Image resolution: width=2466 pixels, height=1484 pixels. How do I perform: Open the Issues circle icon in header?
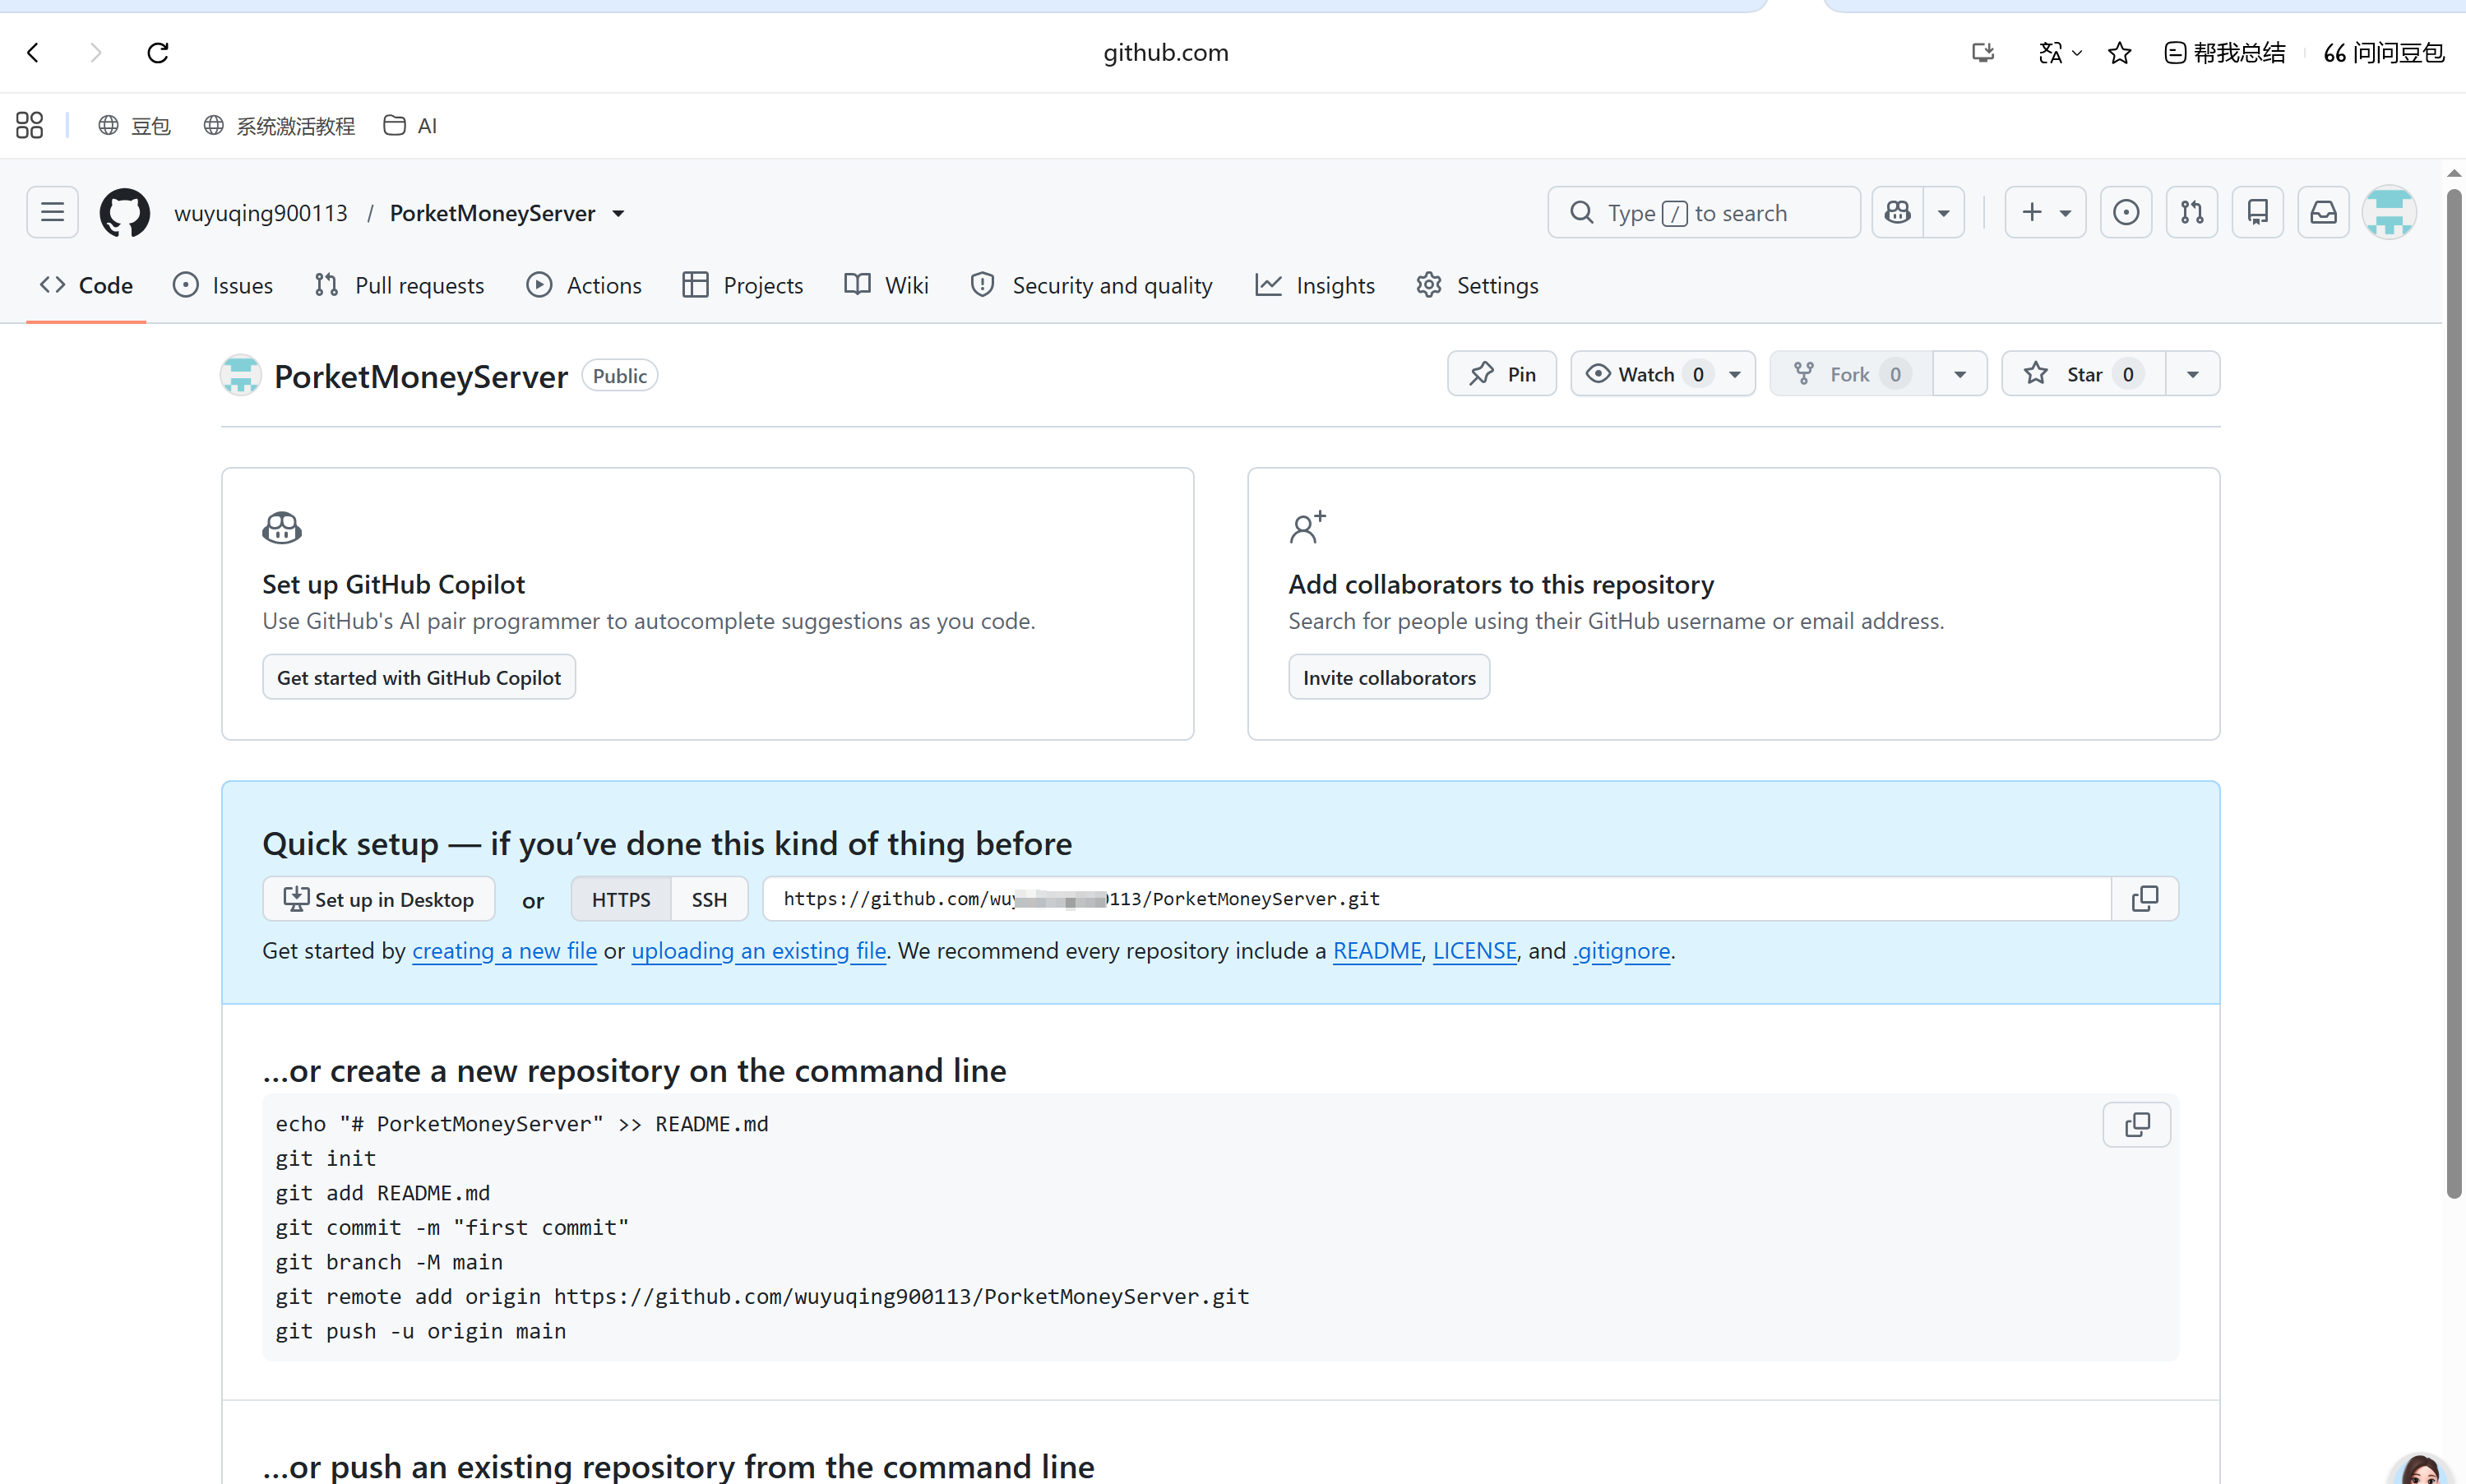2126,212
